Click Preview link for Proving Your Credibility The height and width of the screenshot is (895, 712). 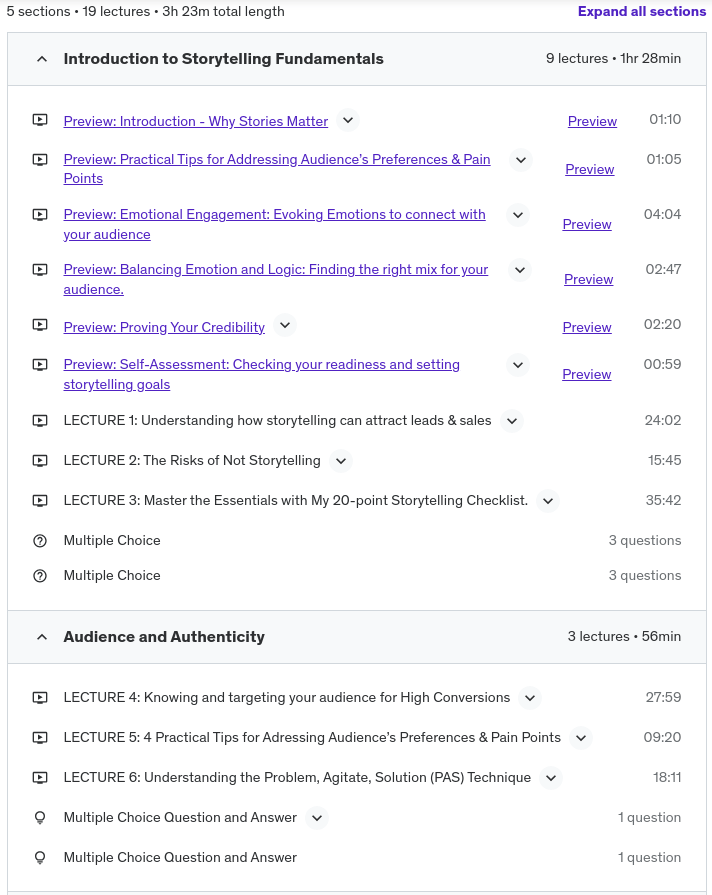pyautogui.click(x=587, y=327)
